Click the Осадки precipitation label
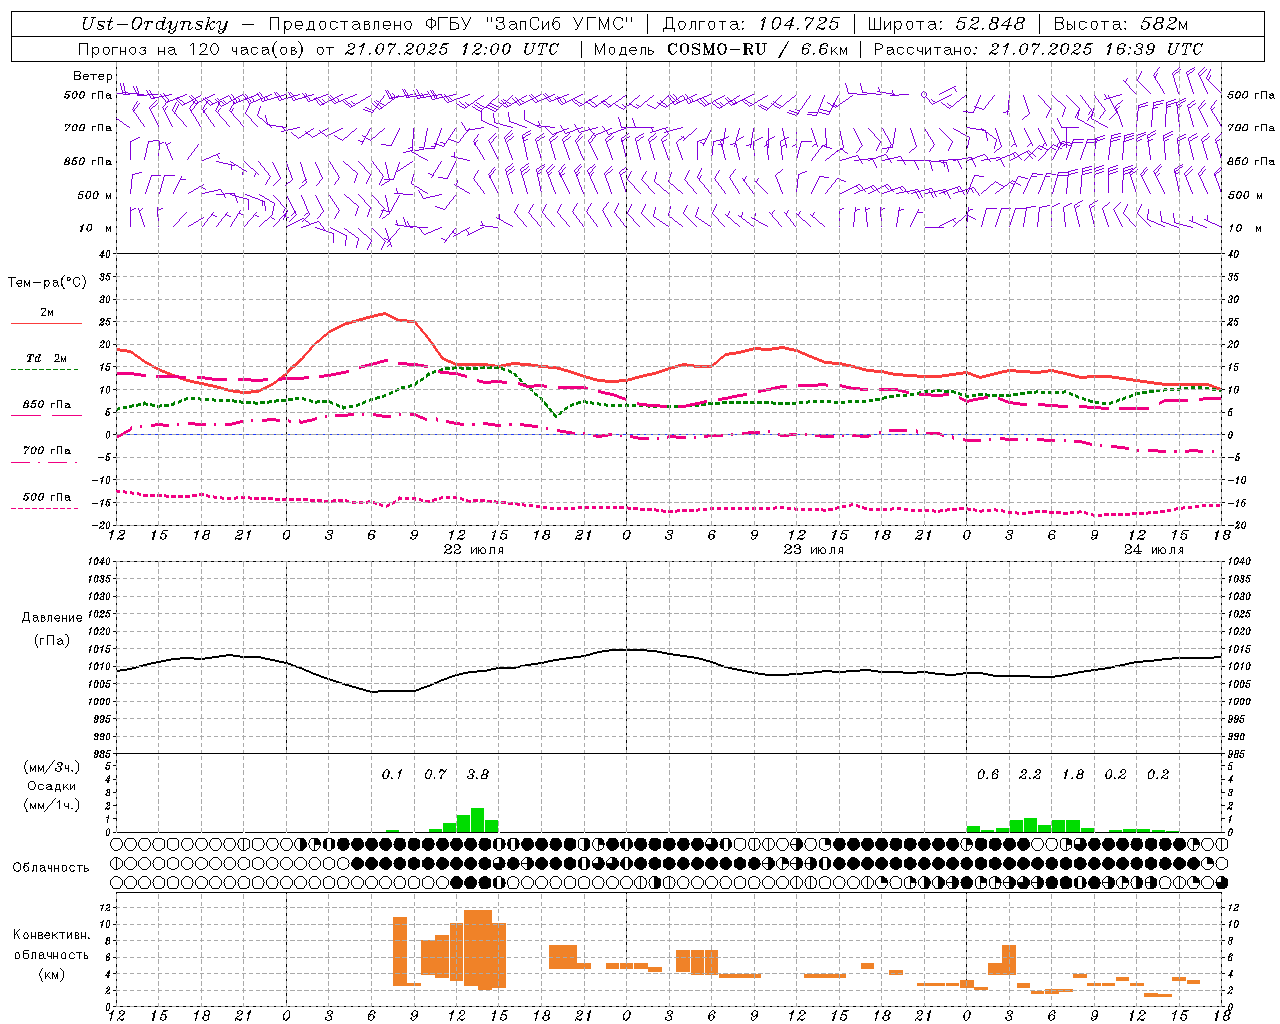This screenshot has width=1280, height=1024. (x=51, y=786)
